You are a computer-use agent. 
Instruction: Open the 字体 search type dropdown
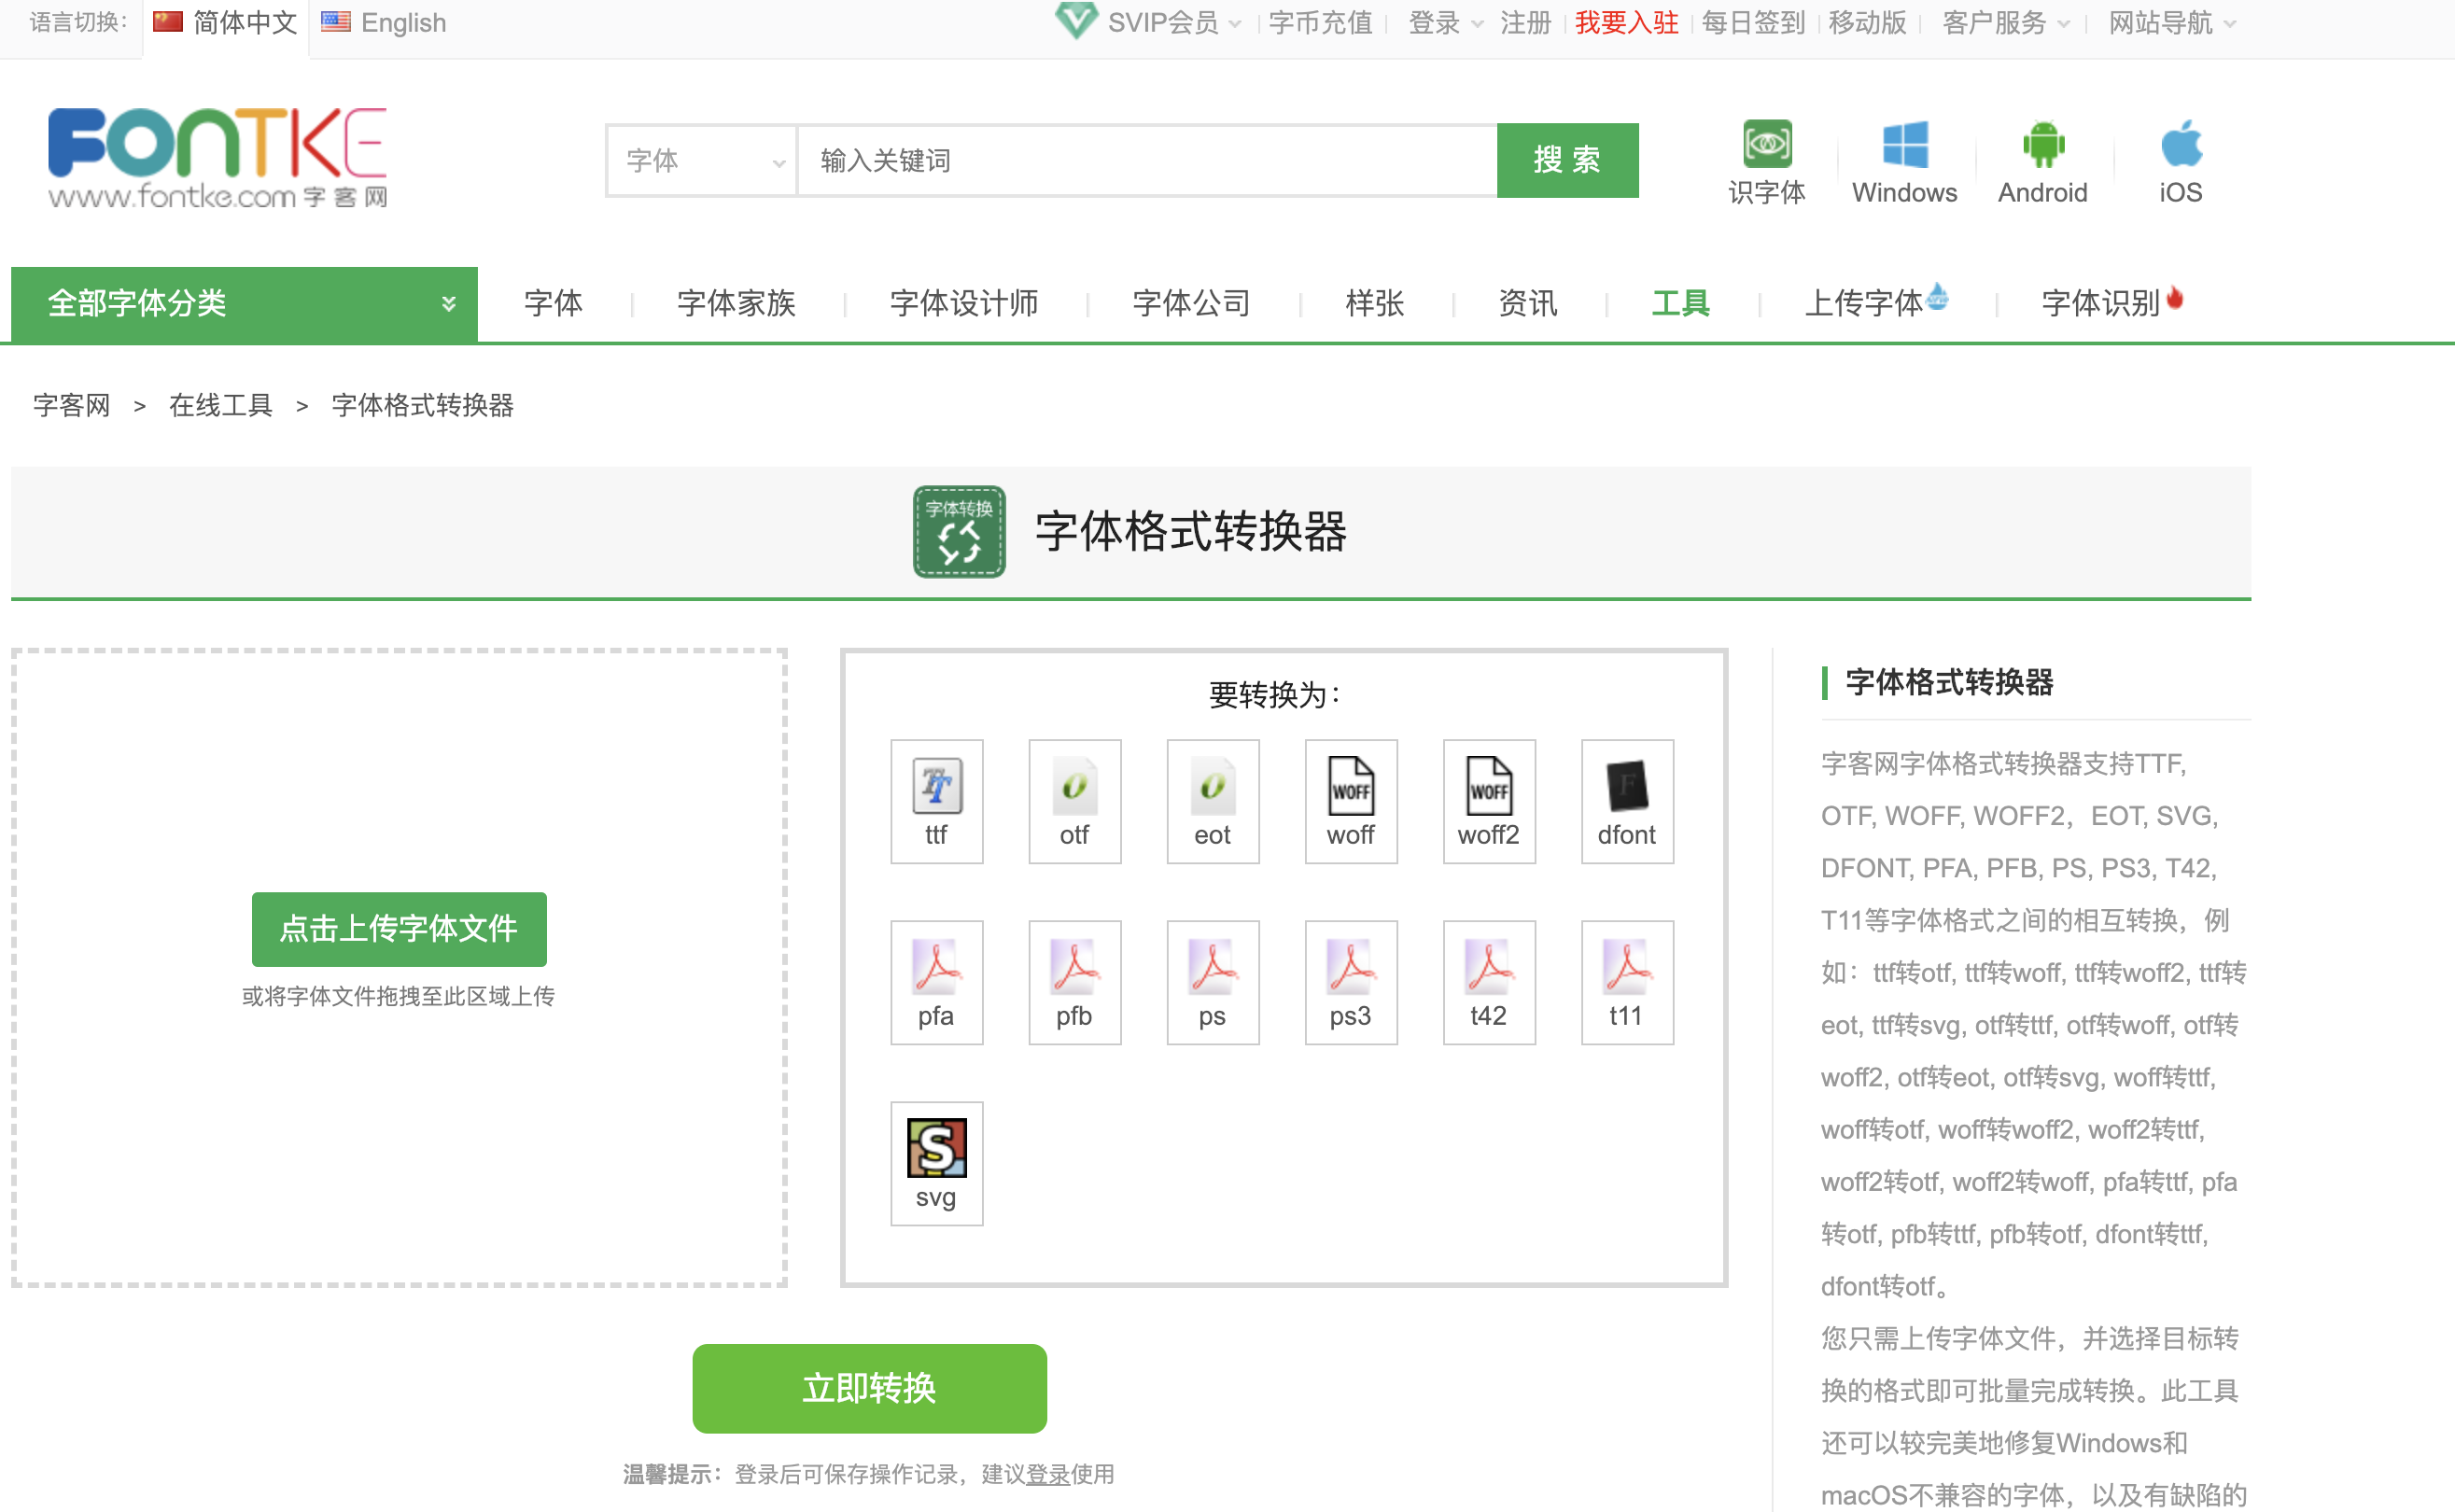702,160
